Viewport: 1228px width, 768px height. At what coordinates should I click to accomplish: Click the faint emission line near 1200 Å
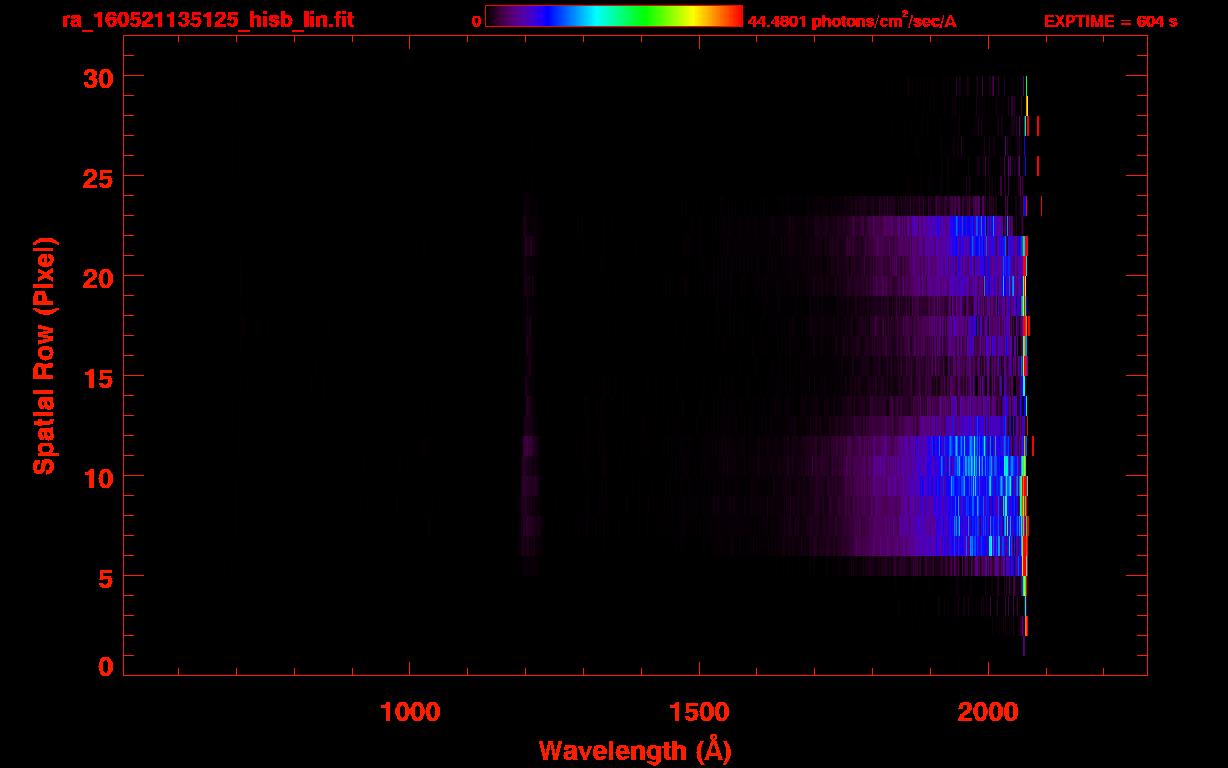(x=530, y=385)
